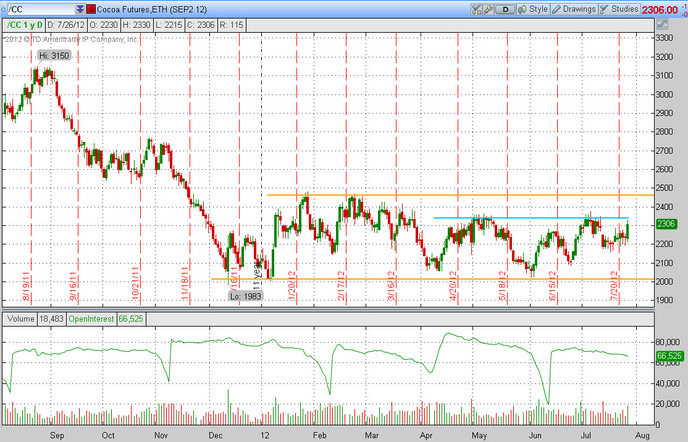Click the green 66,525 open interest marker
688x442 pixels.
click(669, 356)
